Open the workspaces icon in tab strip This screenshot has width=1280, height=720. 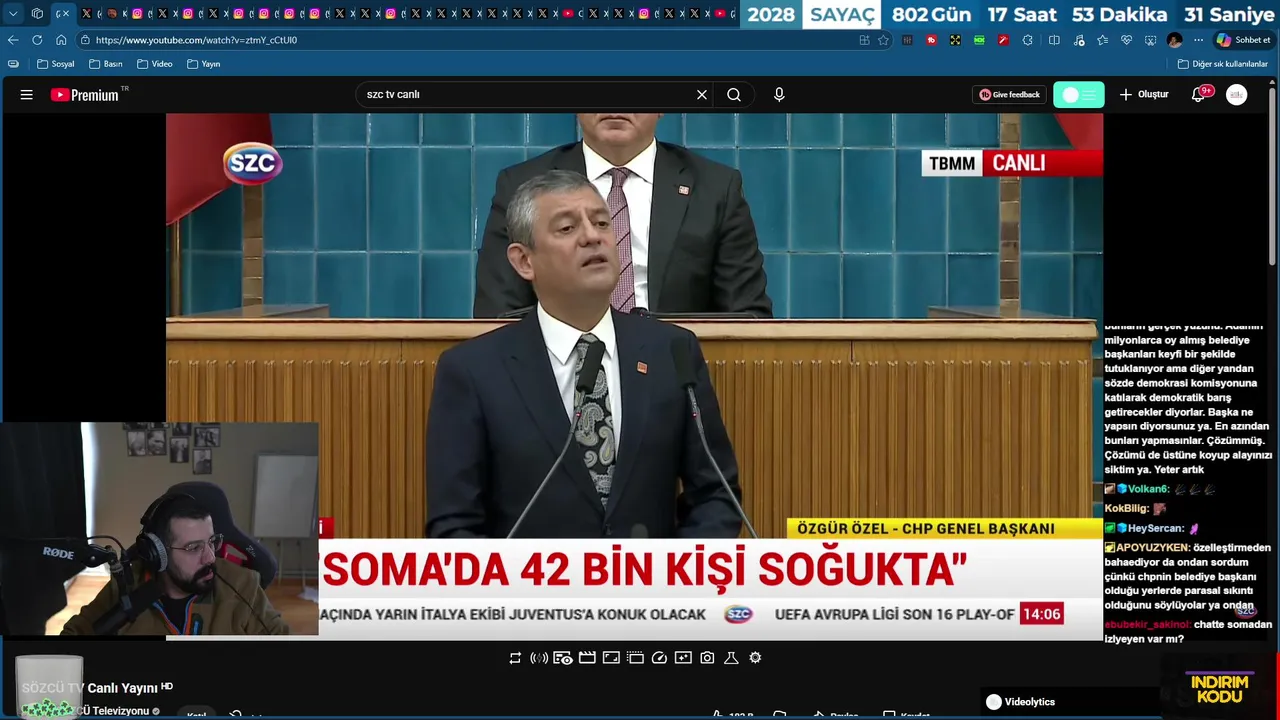pyautogui.click(x=37, y=14)
